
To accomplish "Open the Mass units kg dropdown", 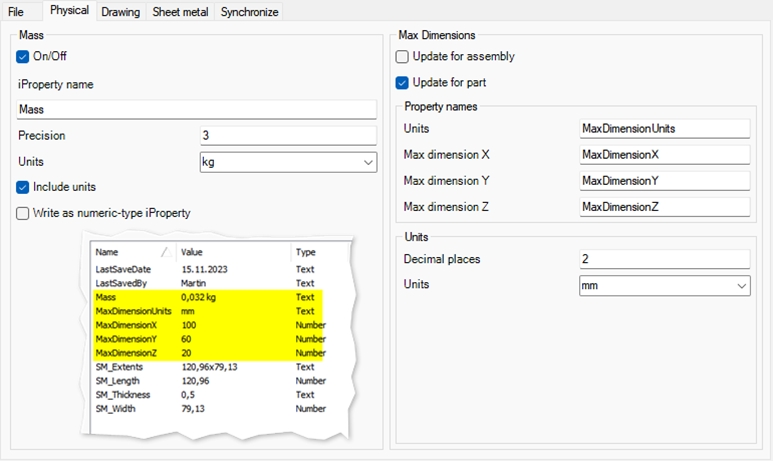I will 288,162.
